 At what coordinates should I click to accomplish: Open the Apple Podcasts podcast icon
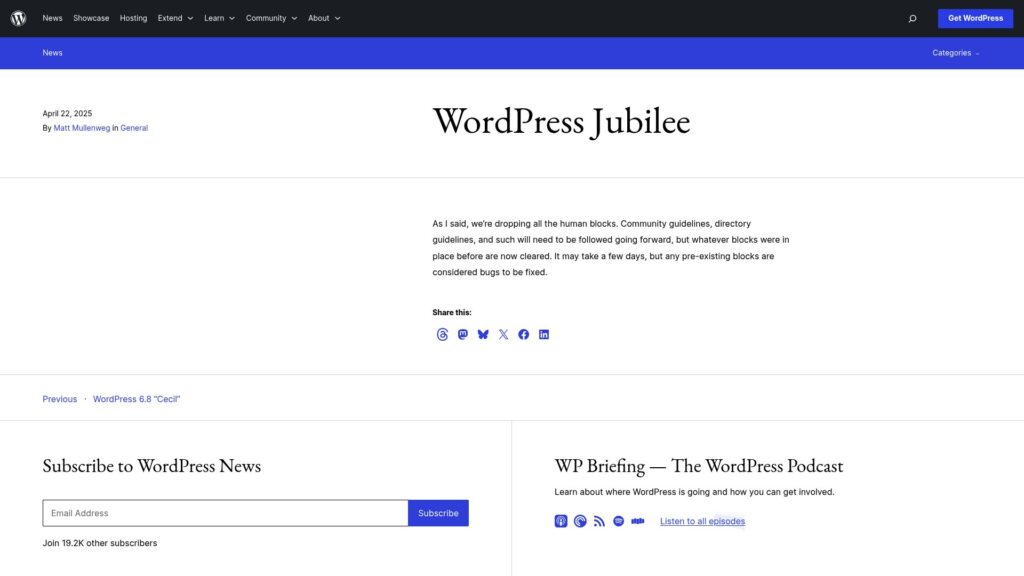tap(561, 521)
